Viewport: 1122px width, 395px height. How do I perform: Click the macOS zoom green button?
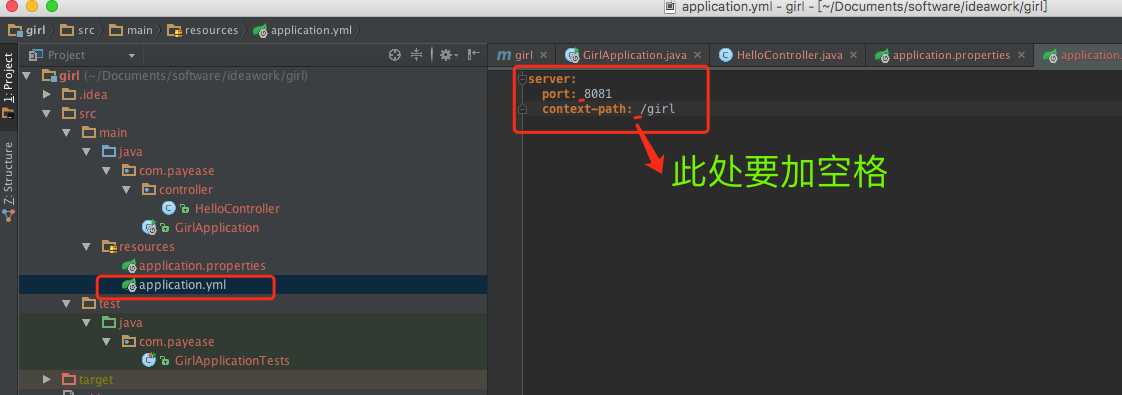(x=52, y=6)
